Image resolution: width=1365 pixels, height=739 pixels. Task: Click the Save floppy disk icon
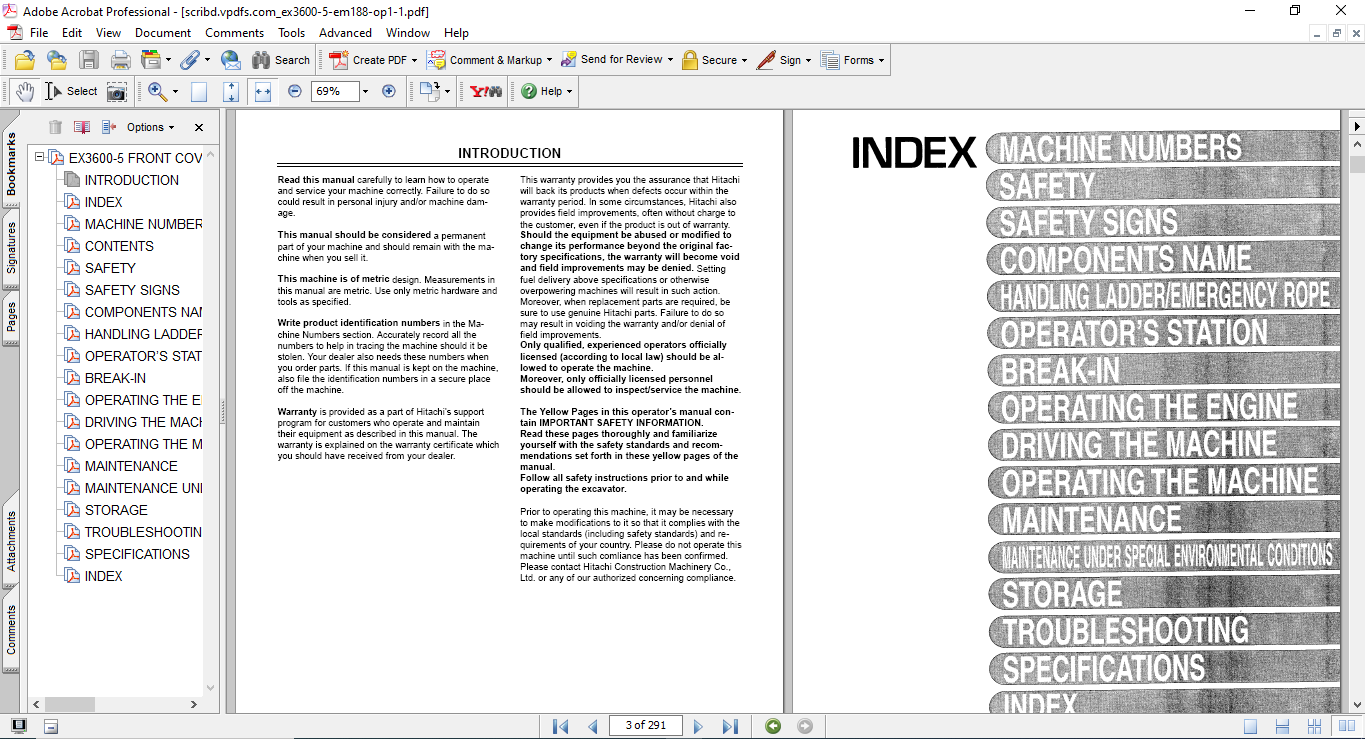(89, 60)
